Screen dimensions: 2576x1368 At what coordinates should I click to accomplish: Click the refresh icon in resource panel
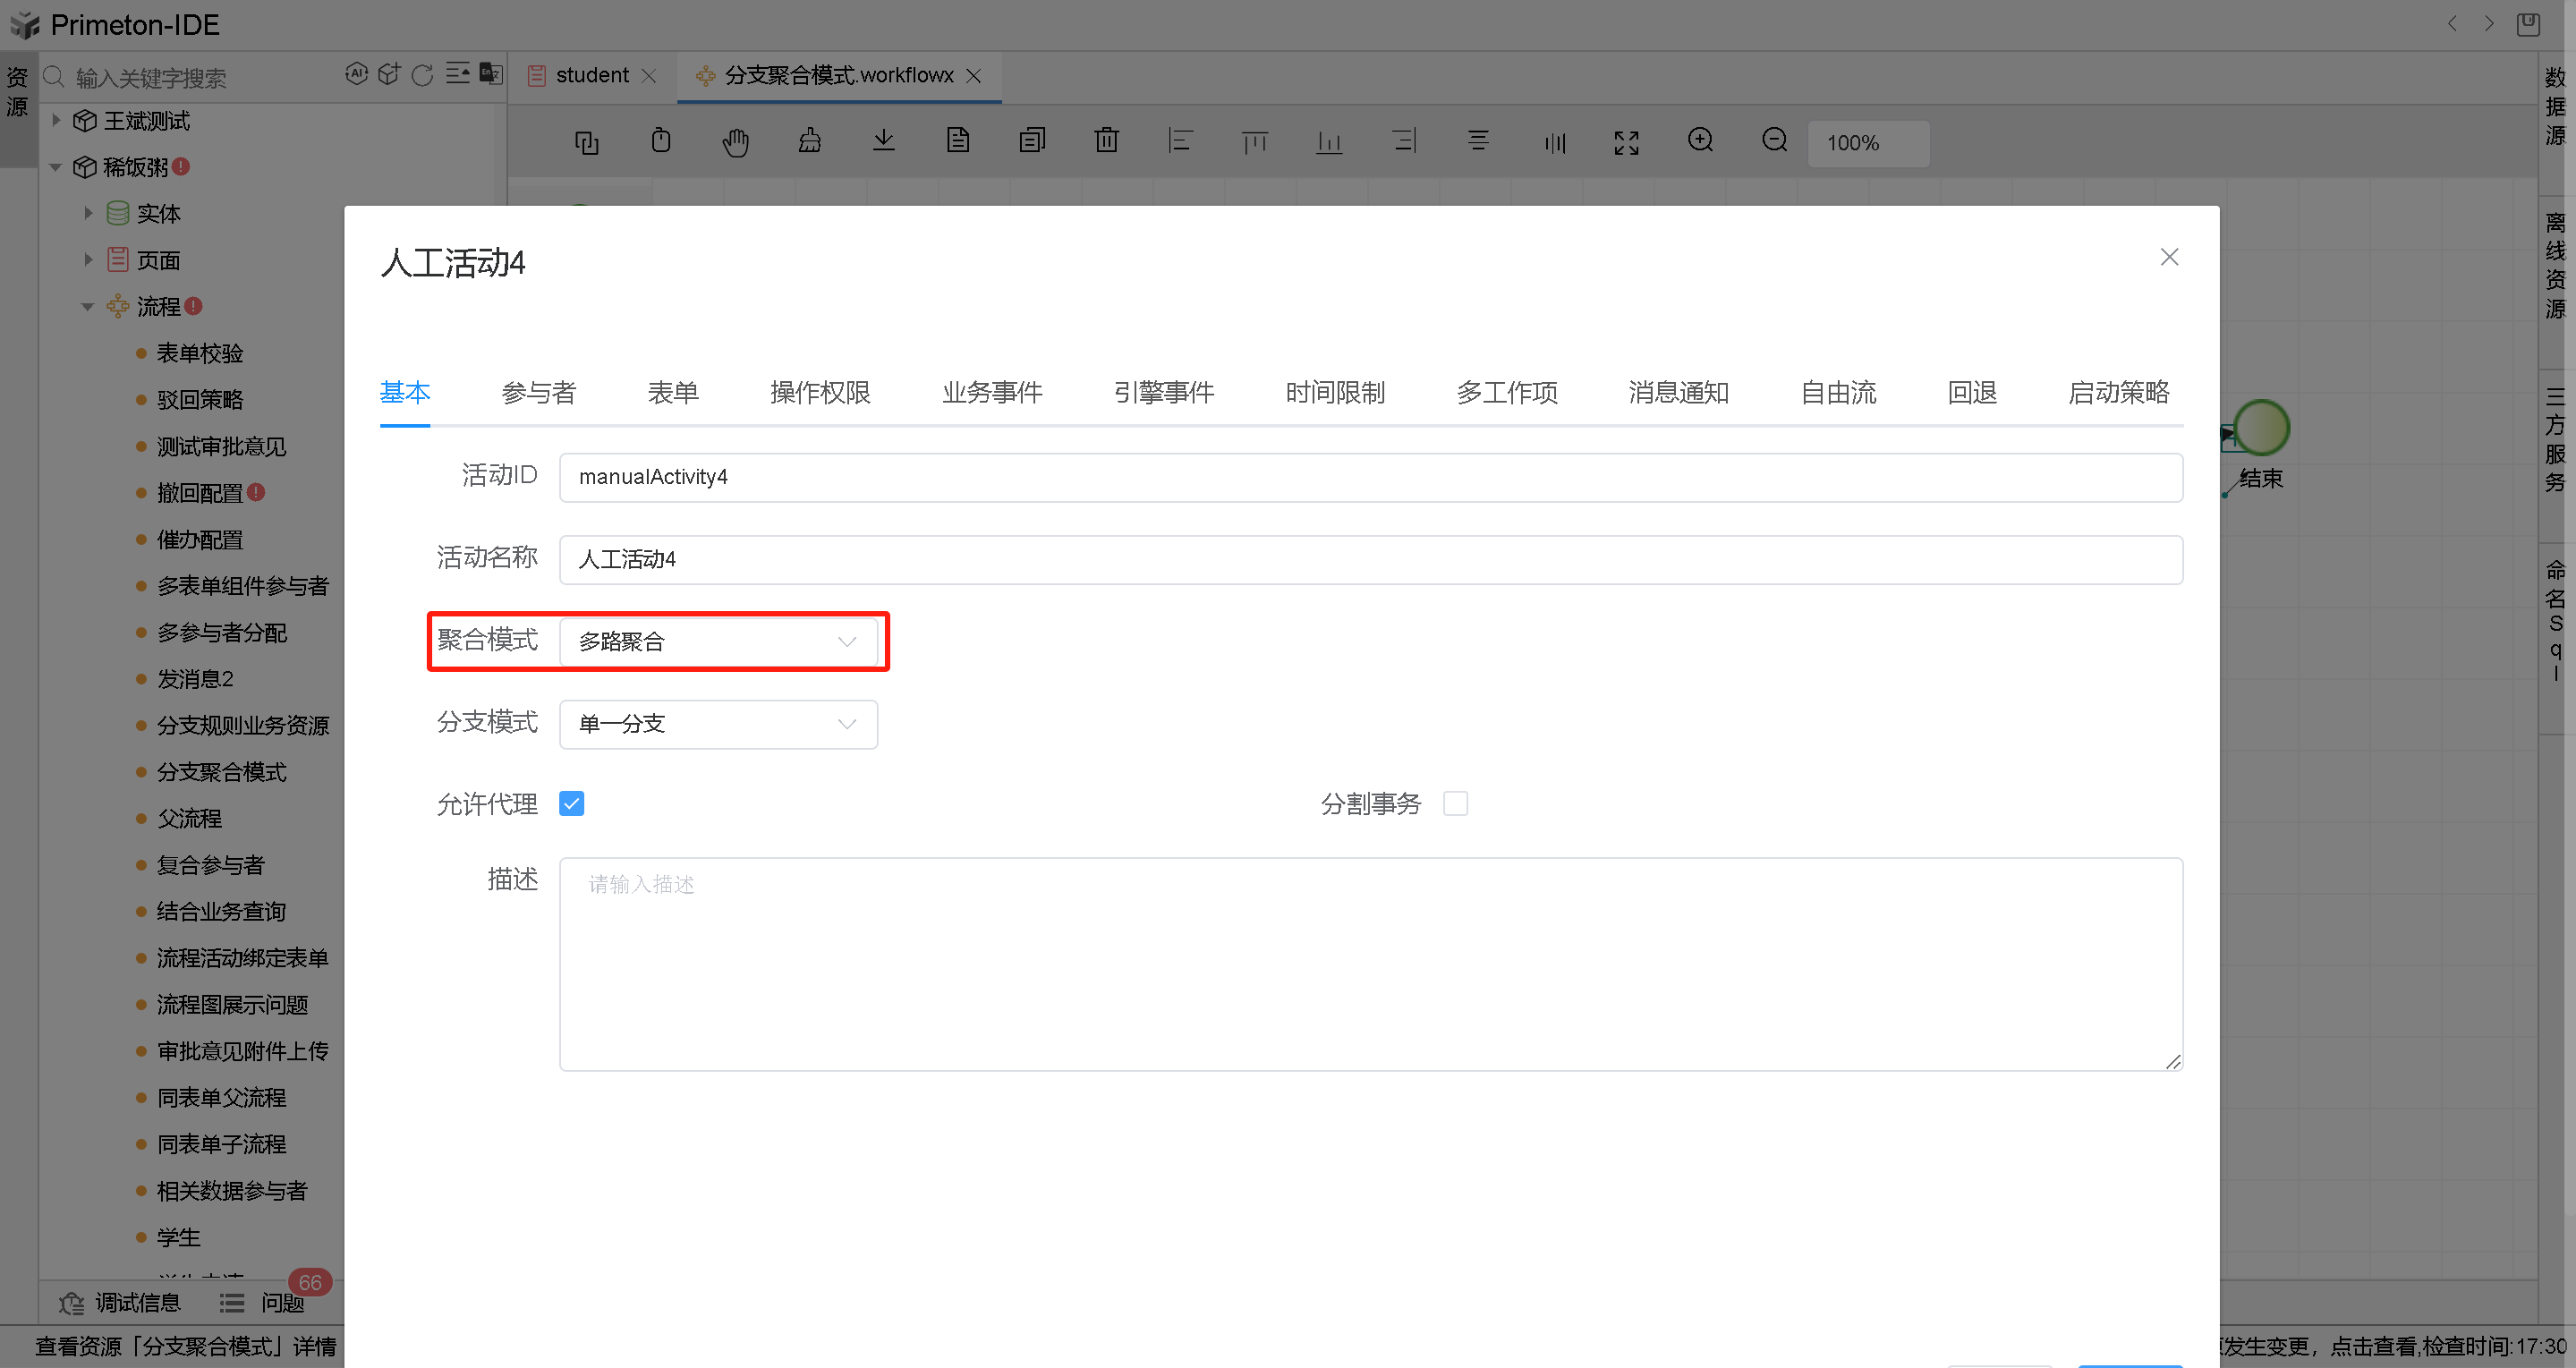tap(422, 75)
